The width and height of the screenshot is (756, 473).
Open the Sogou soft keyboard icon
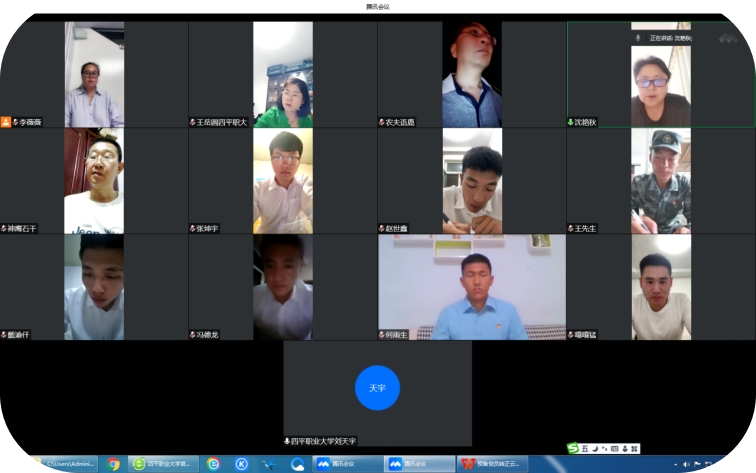click(x=615, y=449)
